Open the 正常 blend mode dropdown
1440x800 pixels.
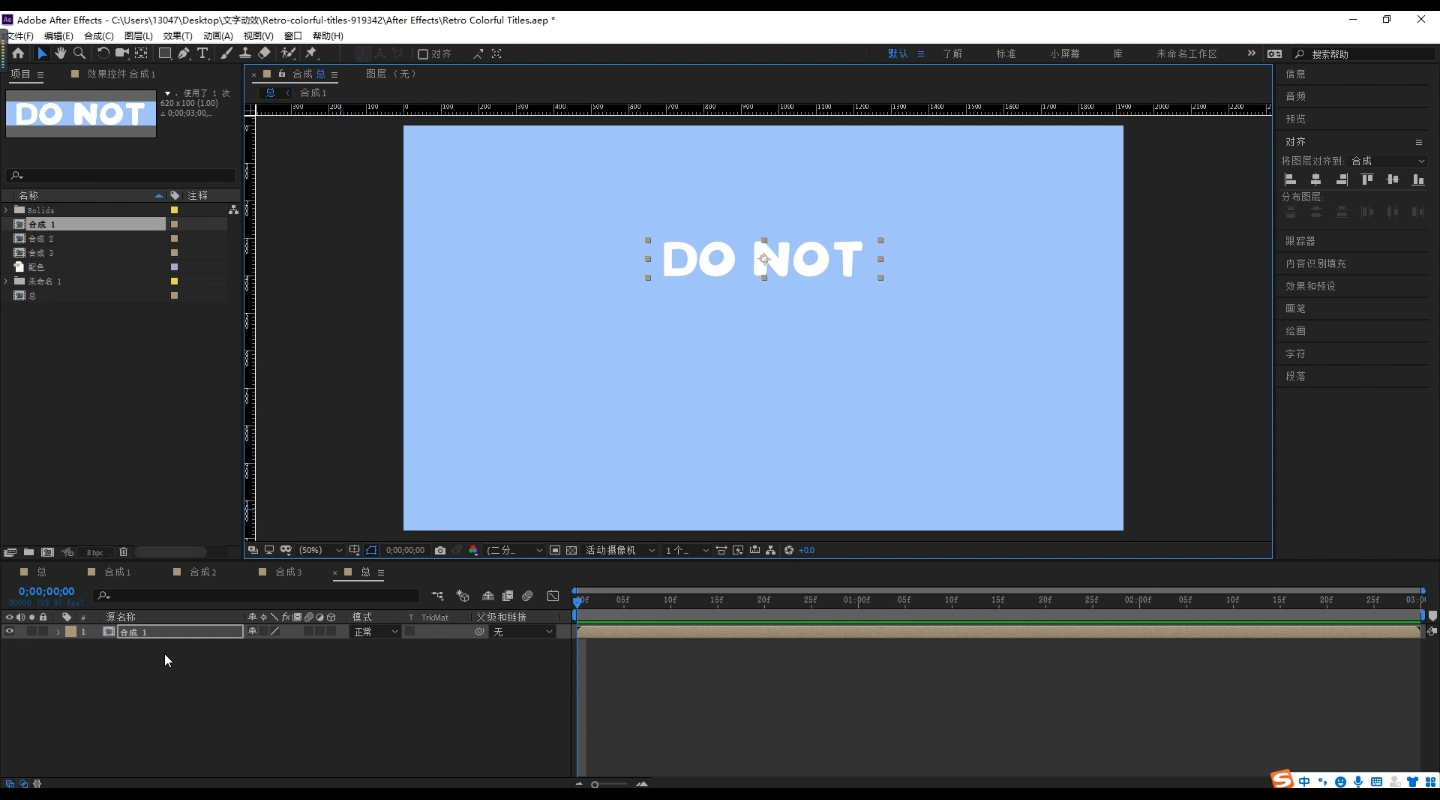pyautogui.click(x=375, y=632)
